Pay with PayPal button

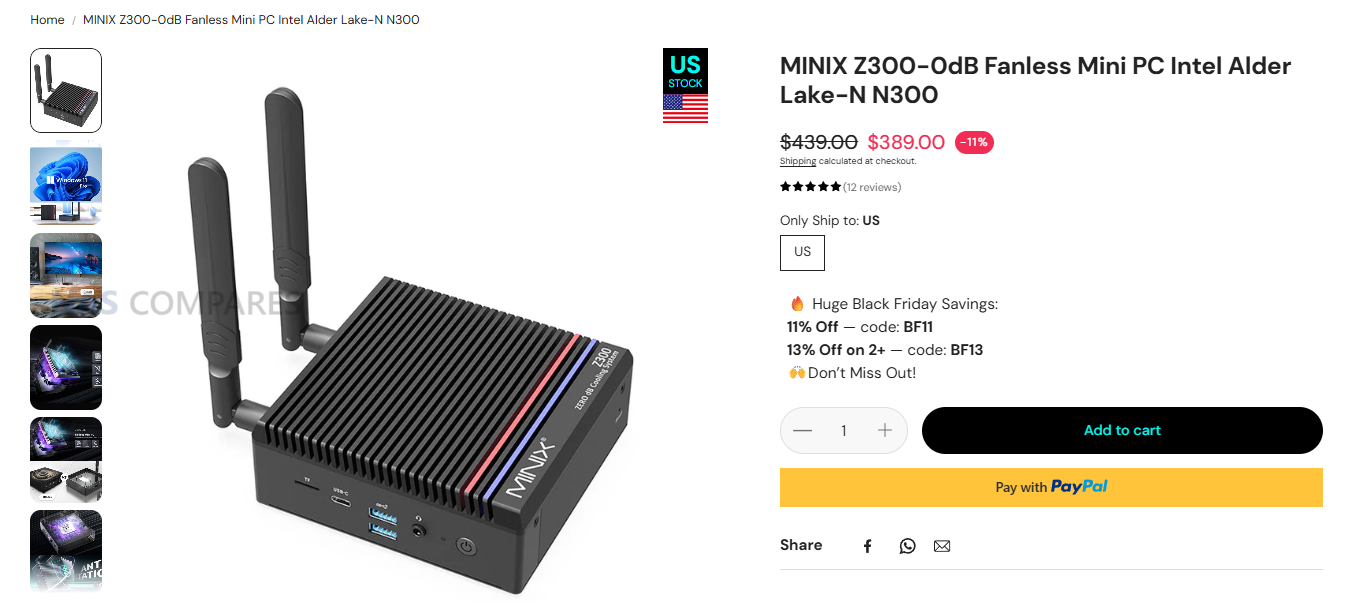(1051, 487)
